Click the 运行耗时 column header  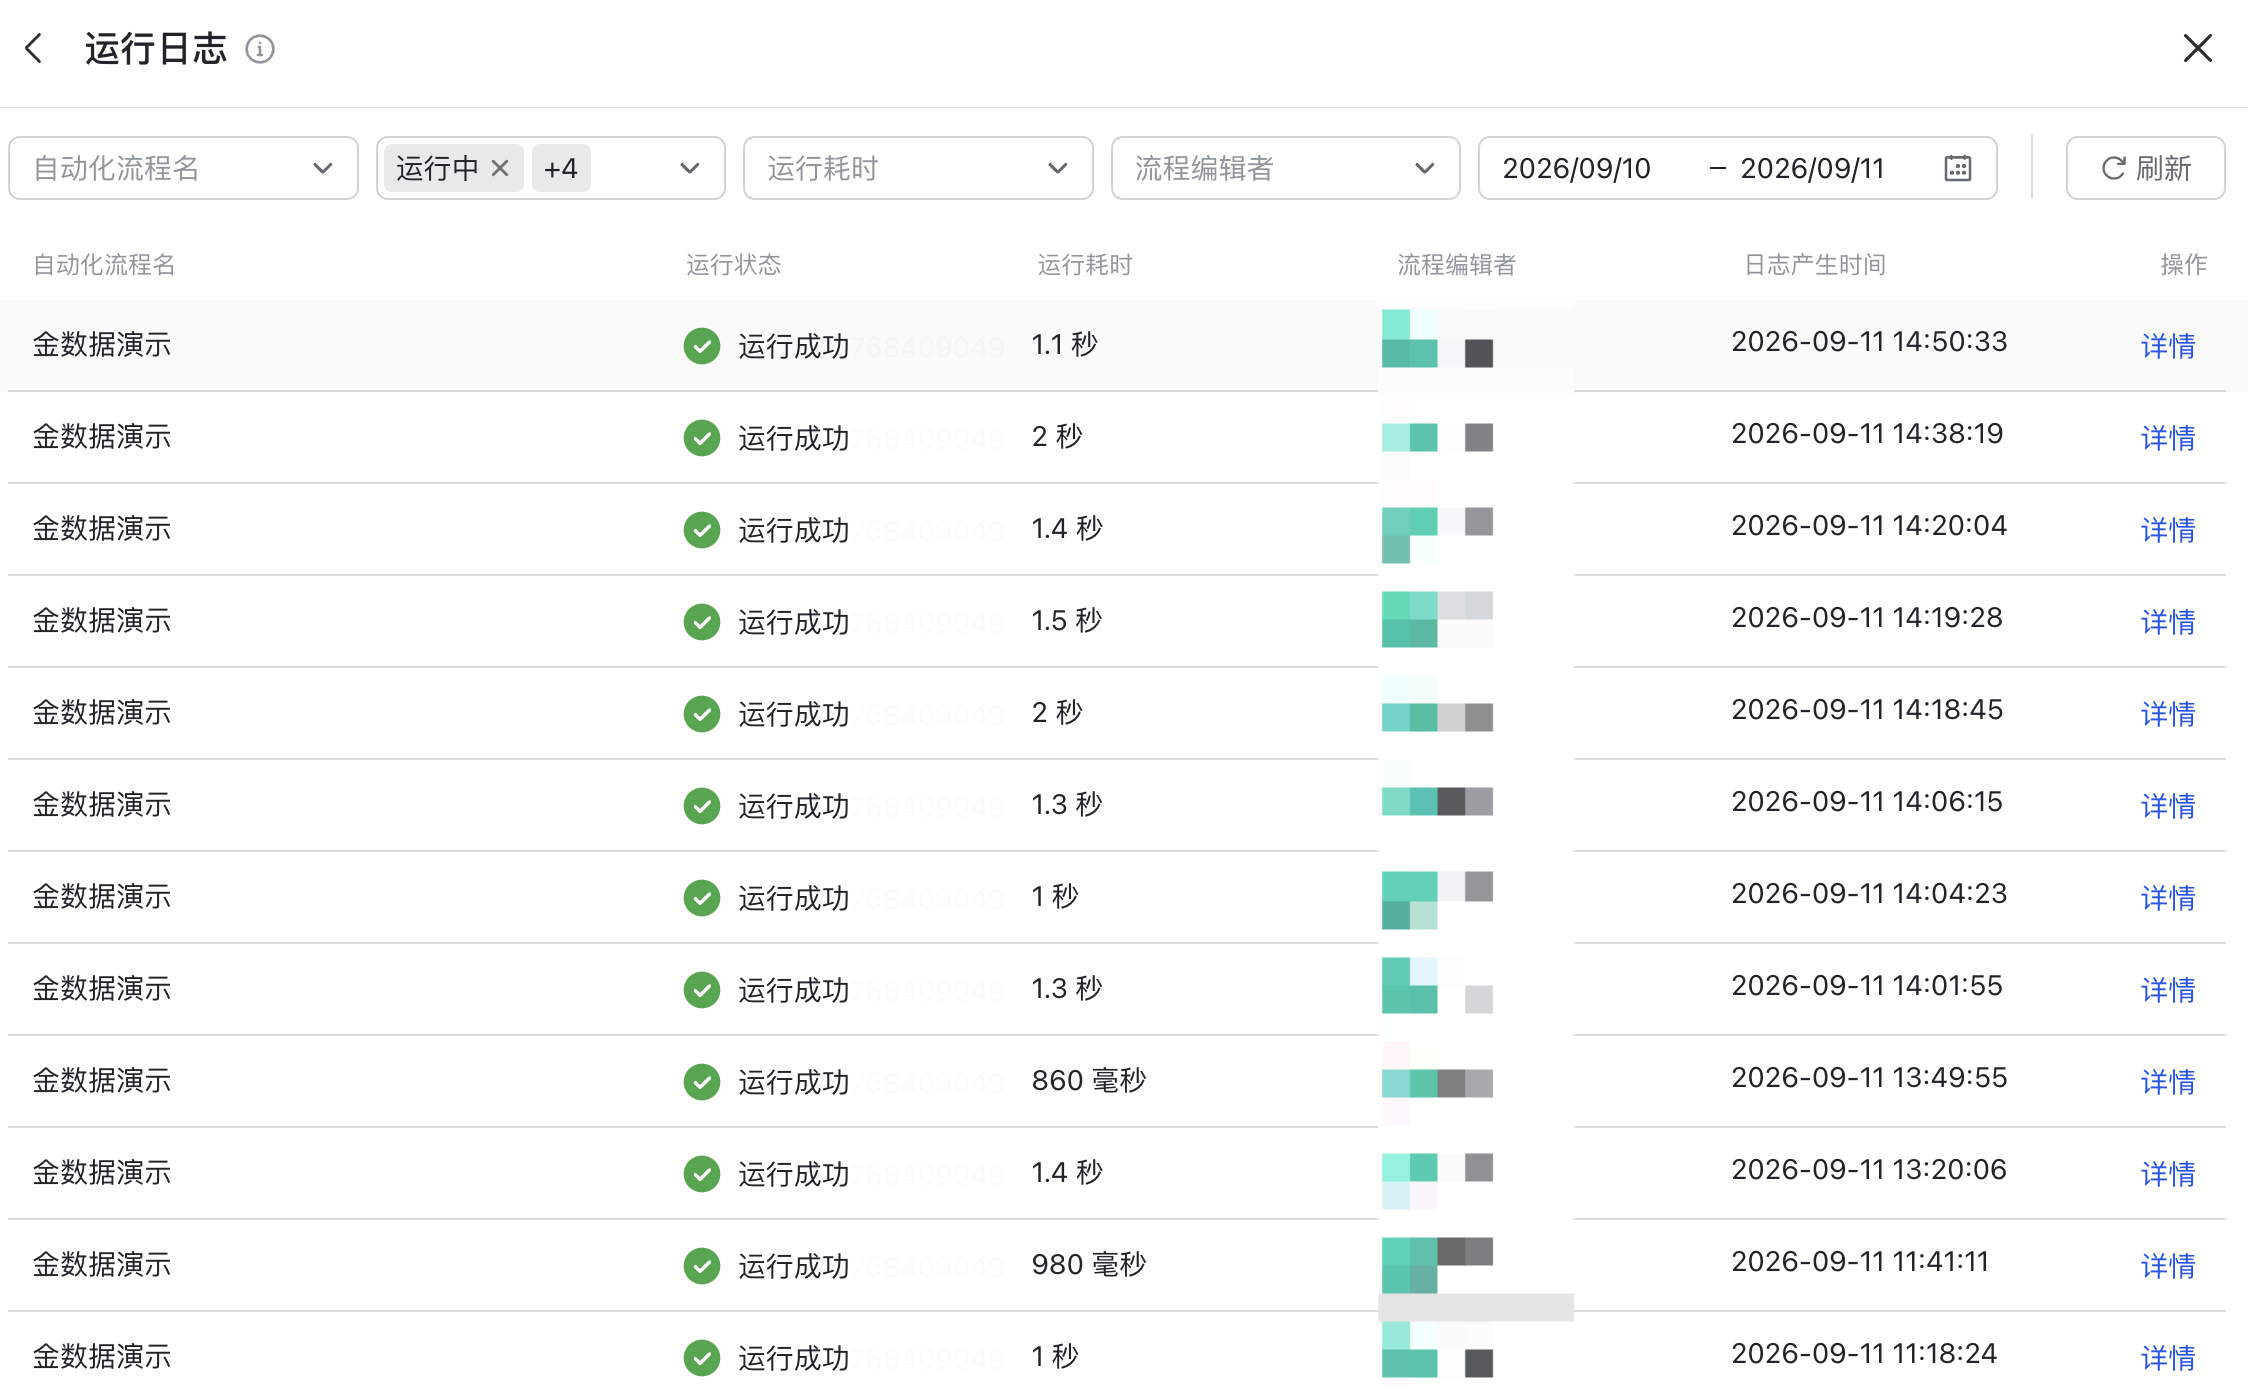point(1085,265)
